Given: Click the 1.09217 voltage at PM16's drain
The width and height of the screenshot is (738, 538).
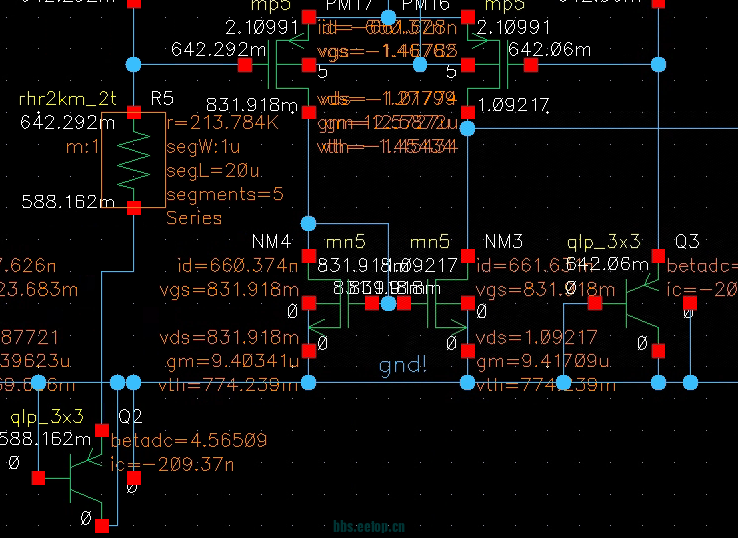Looking at the screenshot, I should pyautogui.click(x=513, y=104).
